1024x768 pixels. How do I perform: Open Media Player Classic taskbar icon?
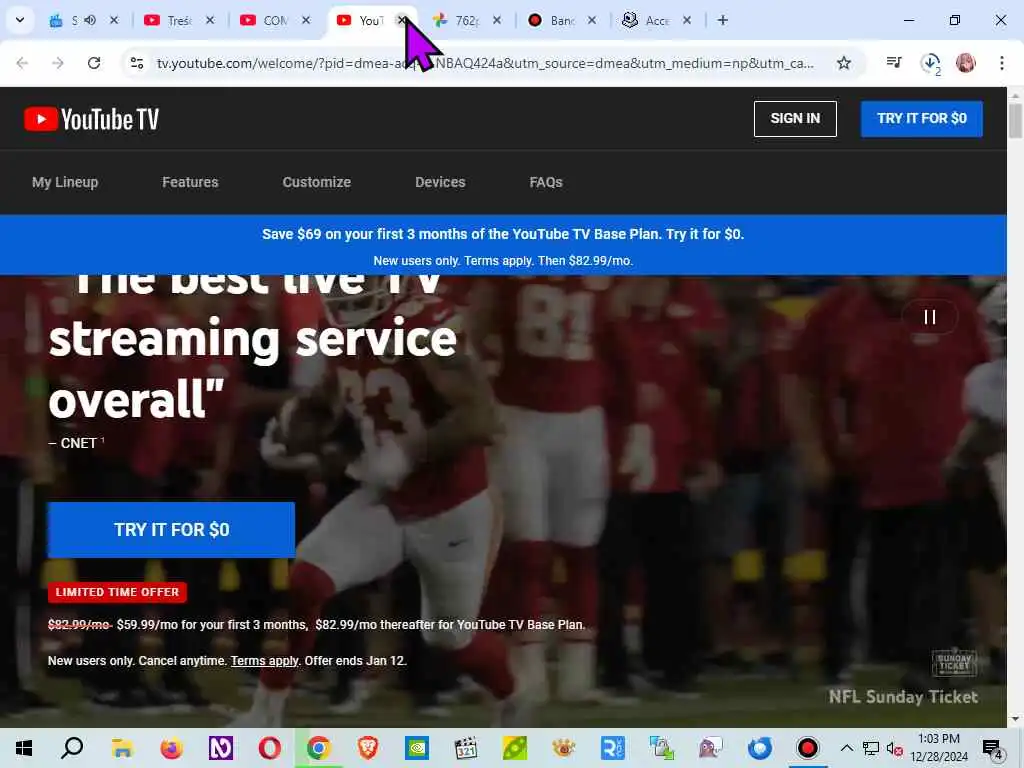tap(466, 748)
